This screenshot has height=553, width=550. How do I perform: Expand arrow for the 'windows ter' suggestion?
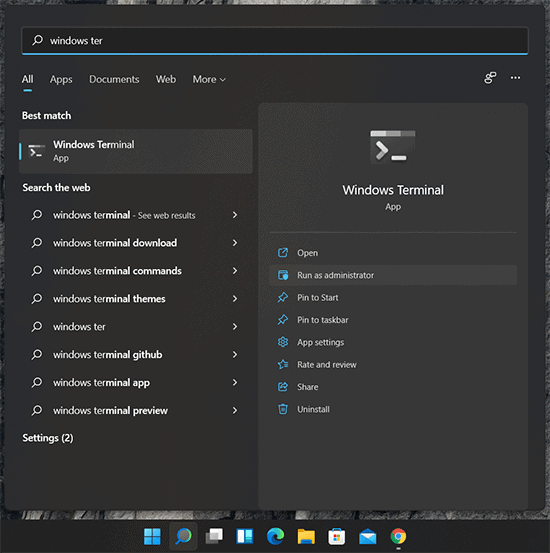pyautogui.click(x=235, y=326)
